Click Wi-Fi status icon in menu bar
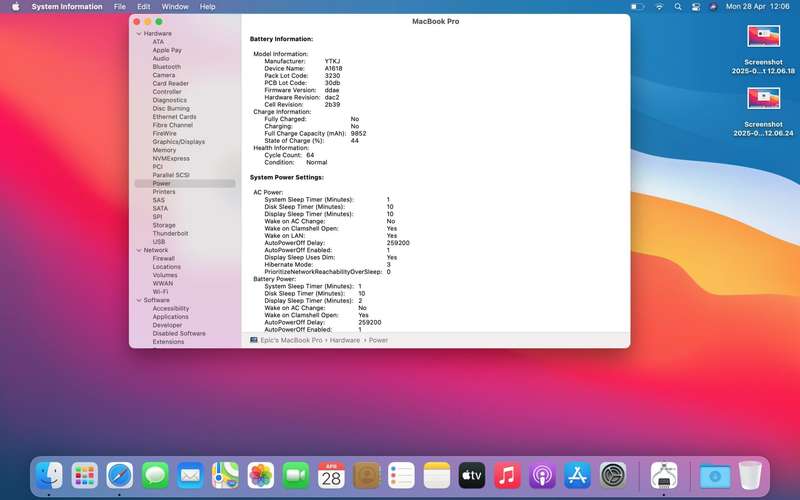The image size is (800, 500). 659,7
